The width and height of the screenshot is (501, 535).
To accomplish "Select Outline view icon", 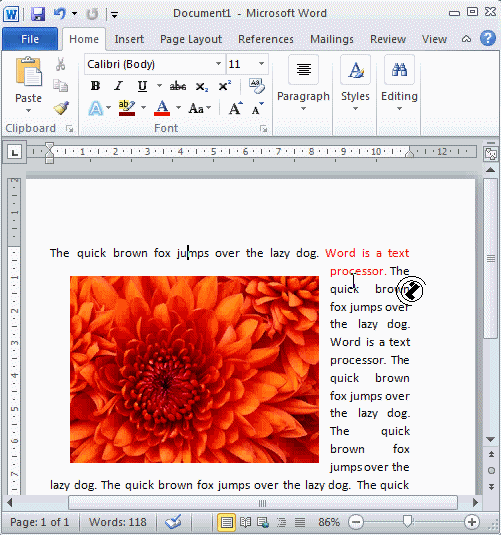I will [x=282, y=522].
